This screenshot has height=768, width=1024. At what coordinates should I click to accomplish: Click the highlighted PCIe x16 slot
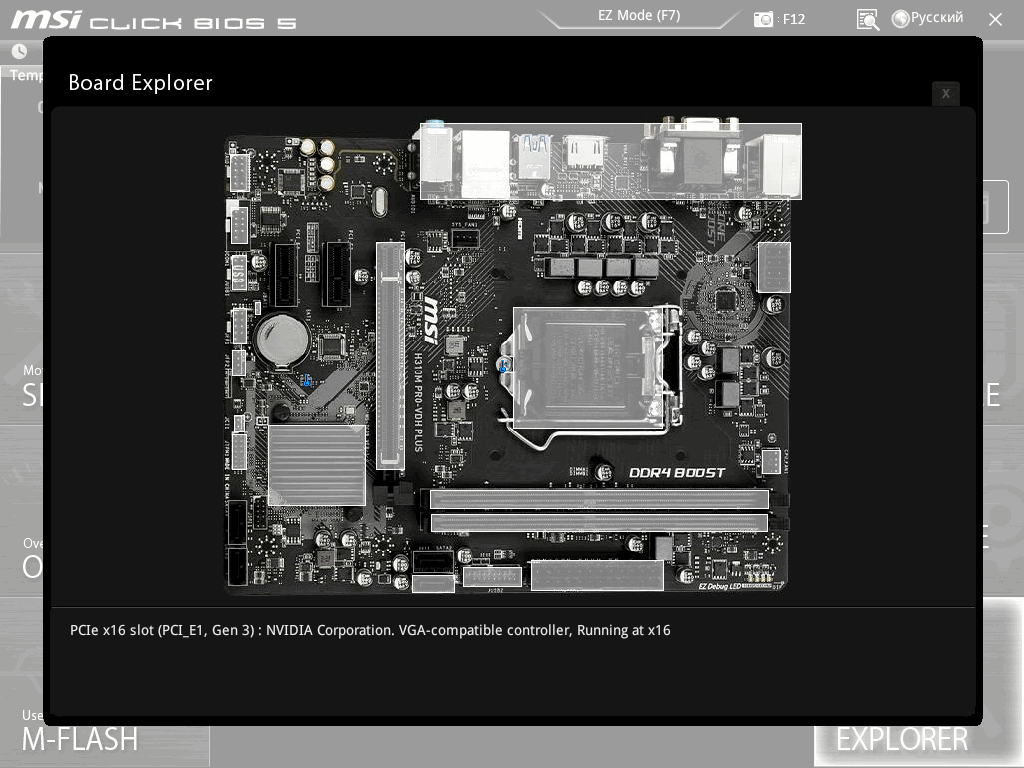[391, 356]
